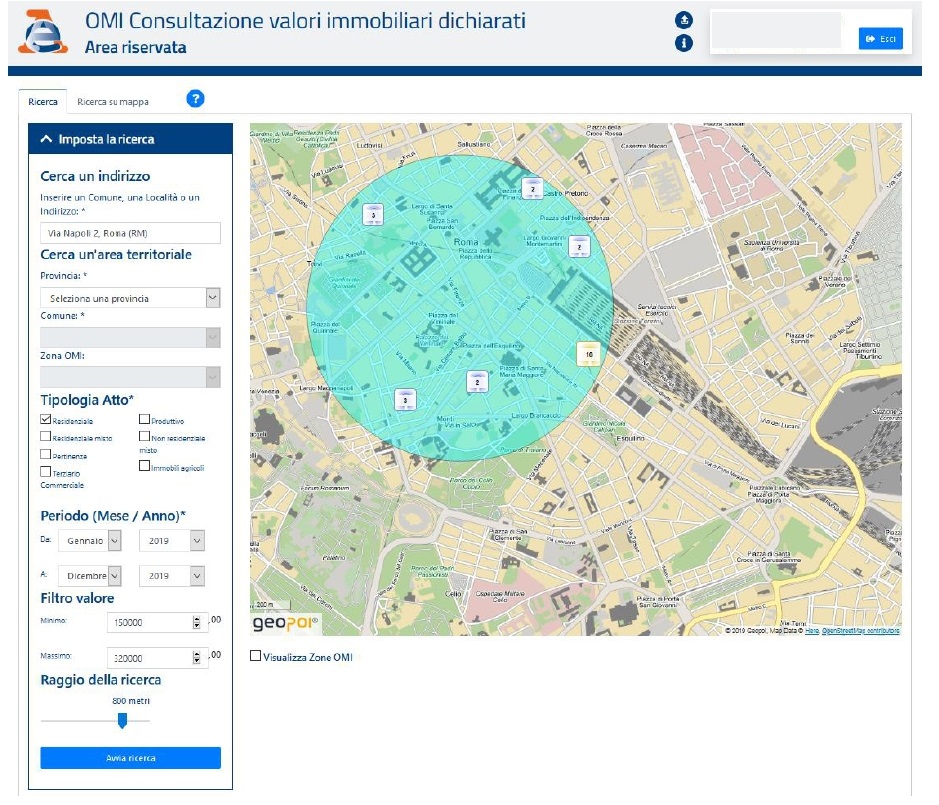Enable Visualizza Zone OMI checkbox

coord(255,656)
